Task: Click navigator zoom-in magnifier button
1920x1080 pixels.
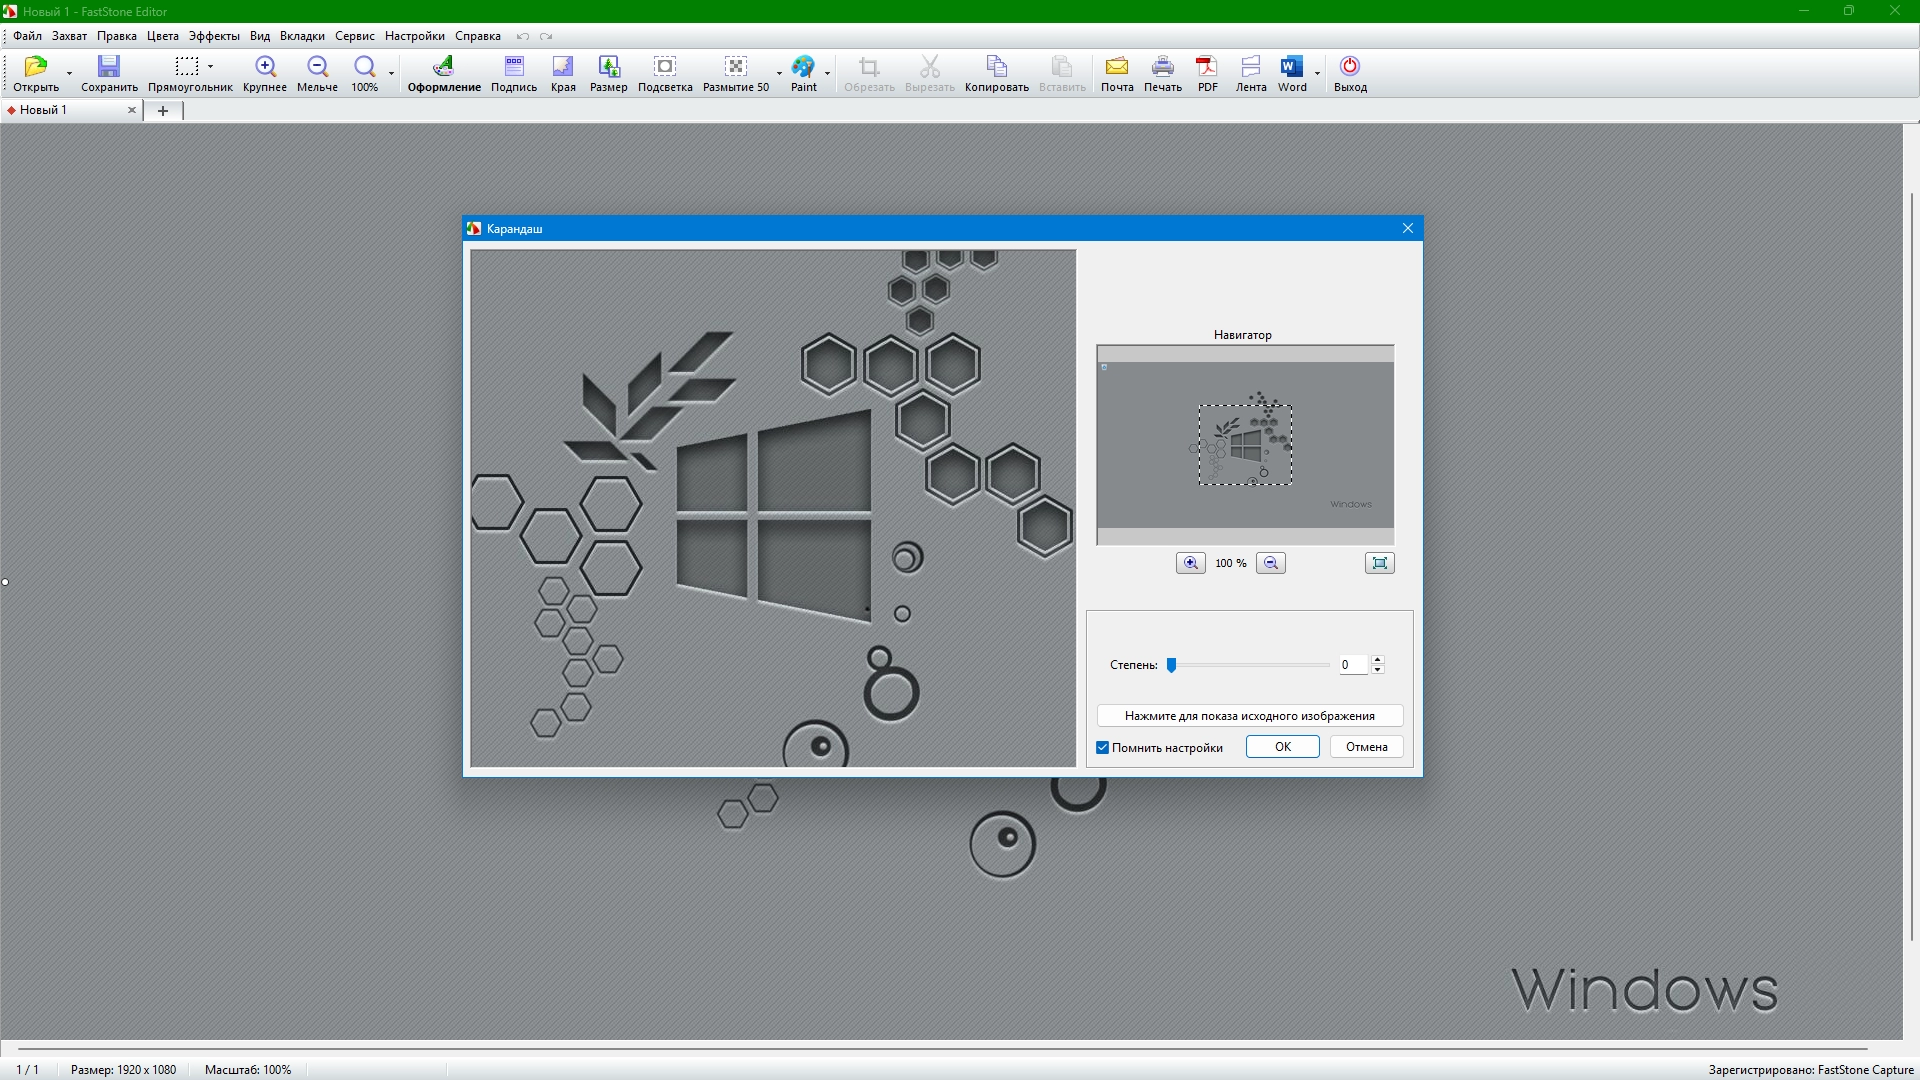Action: coord(1190,563)
